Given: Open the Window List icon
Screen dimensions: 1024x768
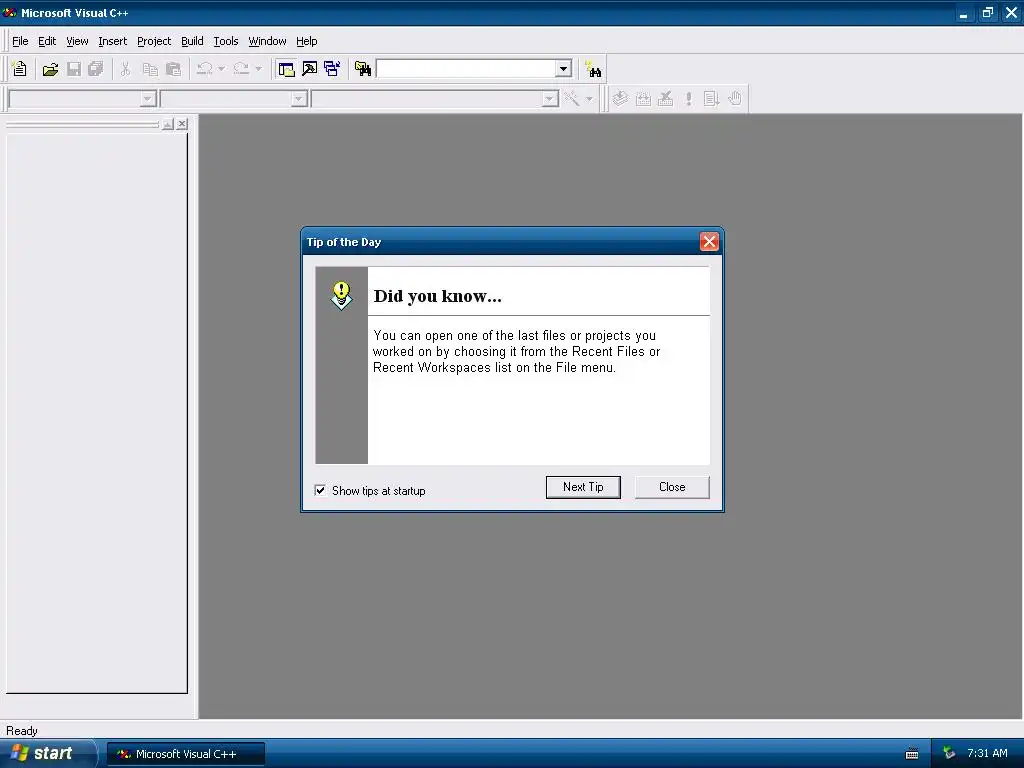Looking at the screenshot, I should tap(332, 69).
